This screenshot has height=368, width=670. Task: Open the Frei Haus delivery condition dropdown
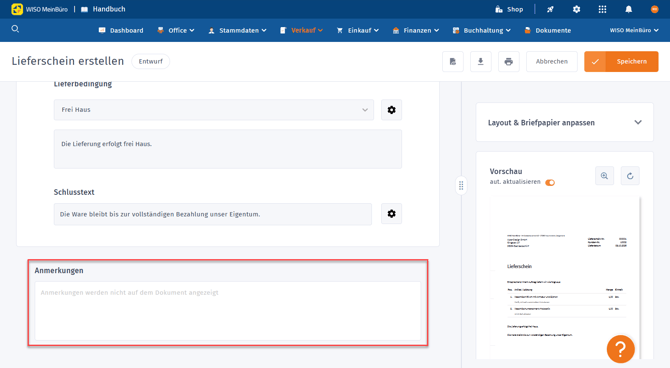click(214, 110)
